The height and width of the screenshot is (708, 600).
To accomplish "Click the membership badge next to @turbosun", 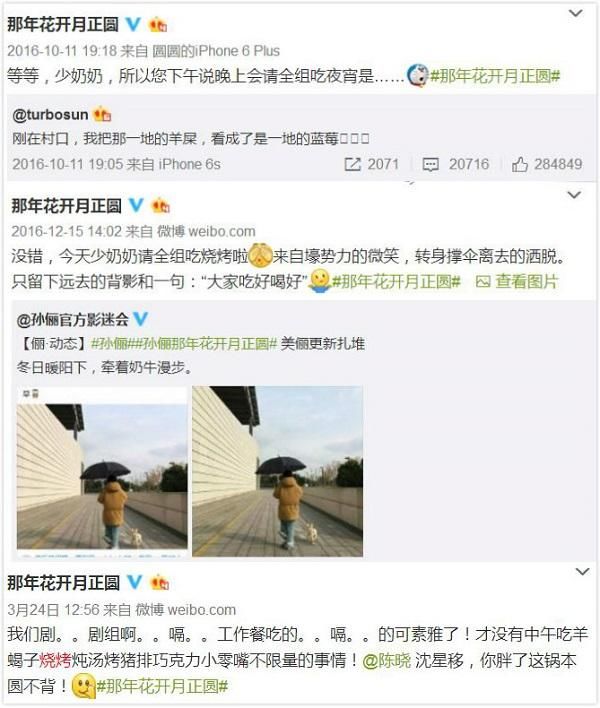I will (x=102, y=115).
